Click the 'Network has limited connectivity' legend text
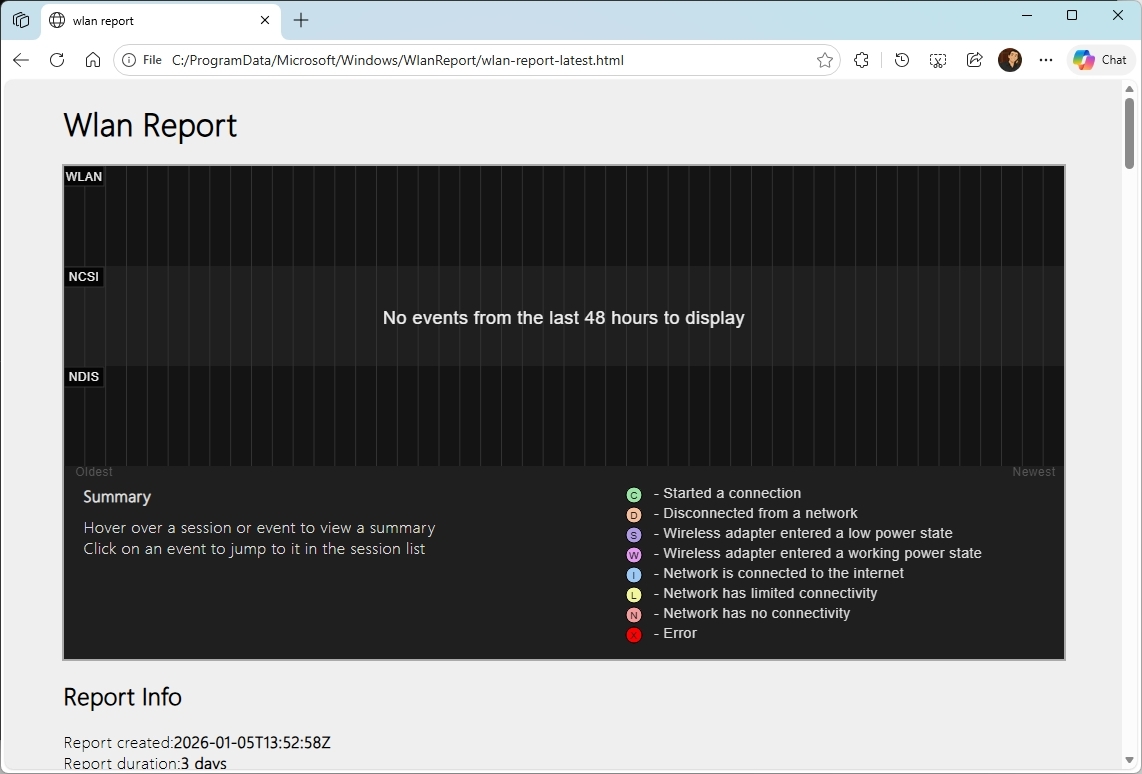Viewport: 1142px width, 774px height. point(770,593)
